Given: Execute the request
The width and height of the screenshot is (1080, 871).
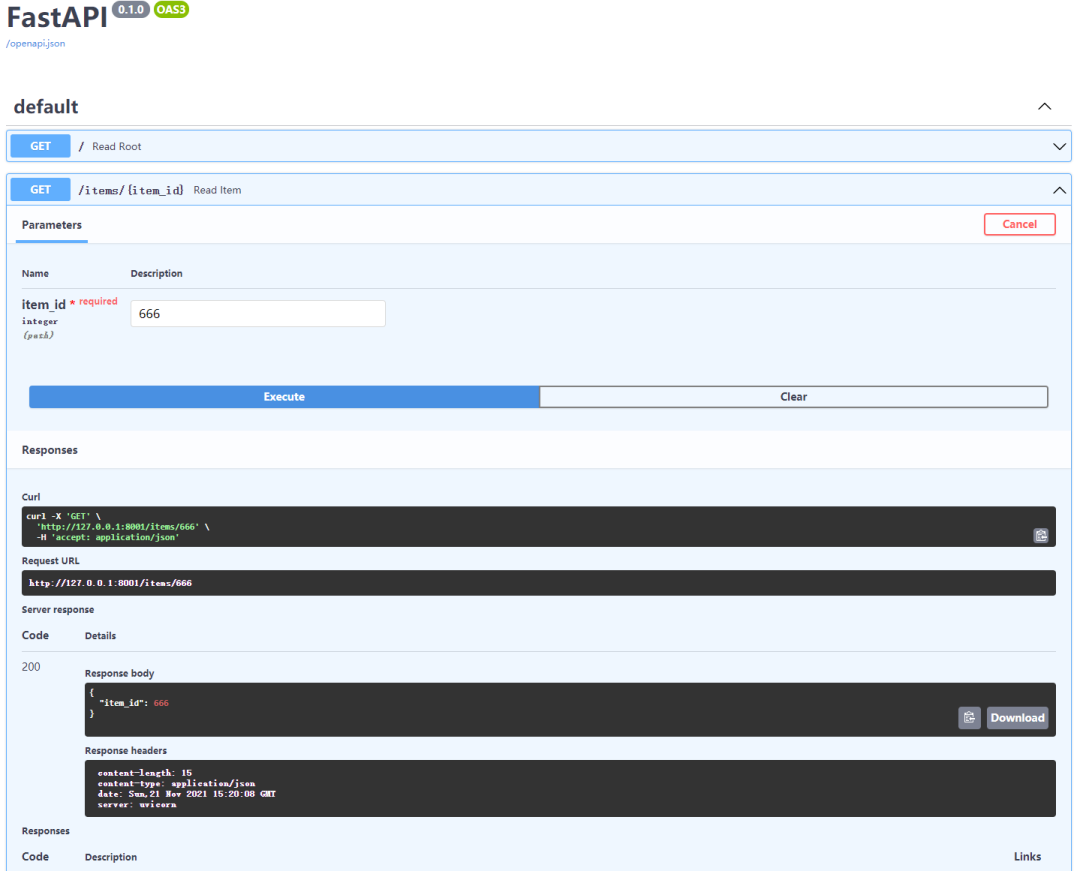Looking at the screenshot, I should click(284, 397).
